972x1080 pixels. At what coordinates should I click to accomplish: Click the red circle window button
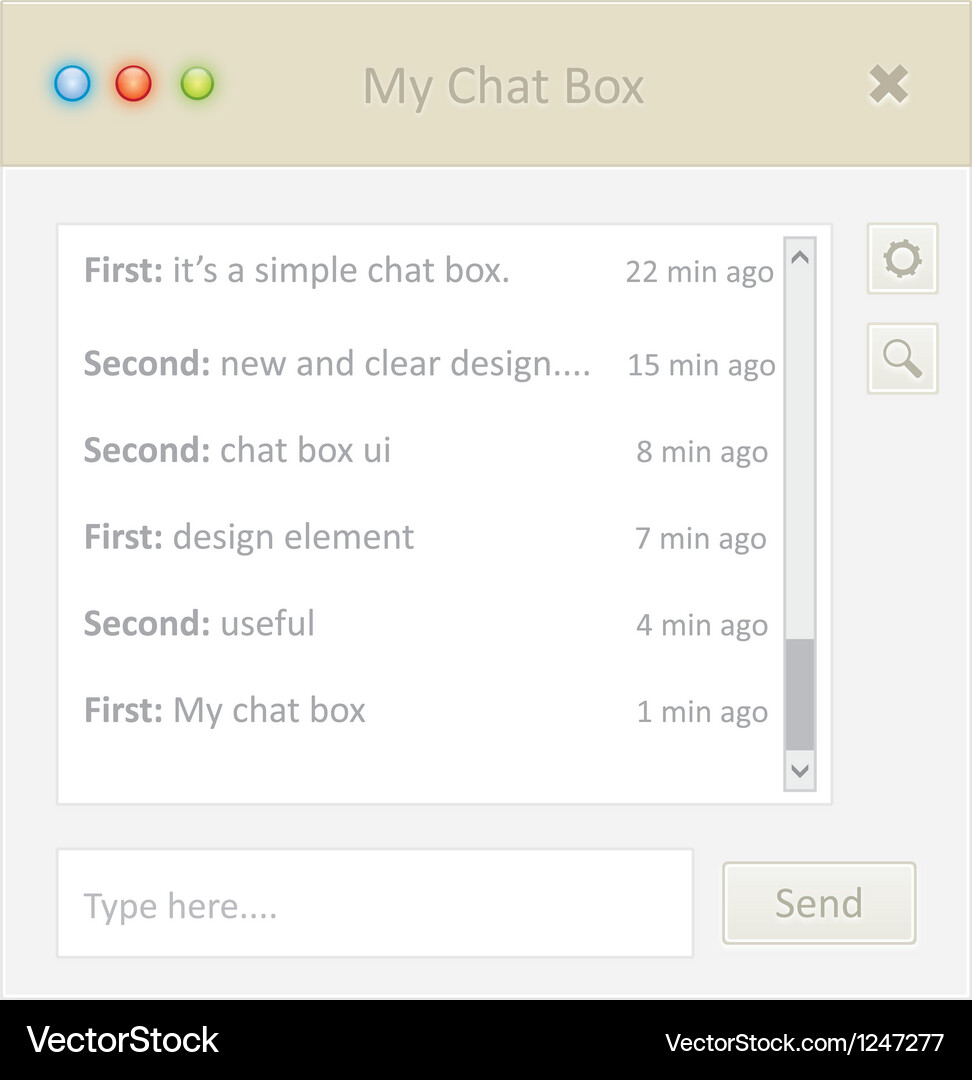tap(133, 84)
